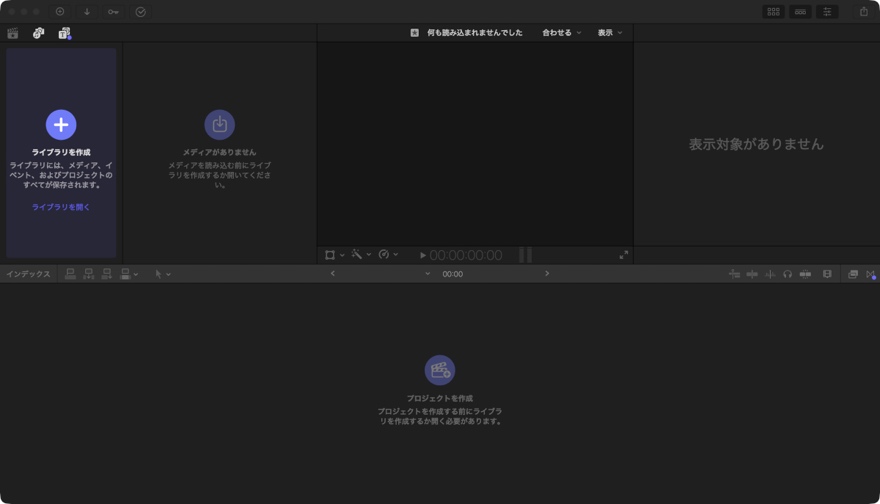880x504 pixels.
Task: Open the 合わせる zoom dropdown
Action: tap(561, 33)
